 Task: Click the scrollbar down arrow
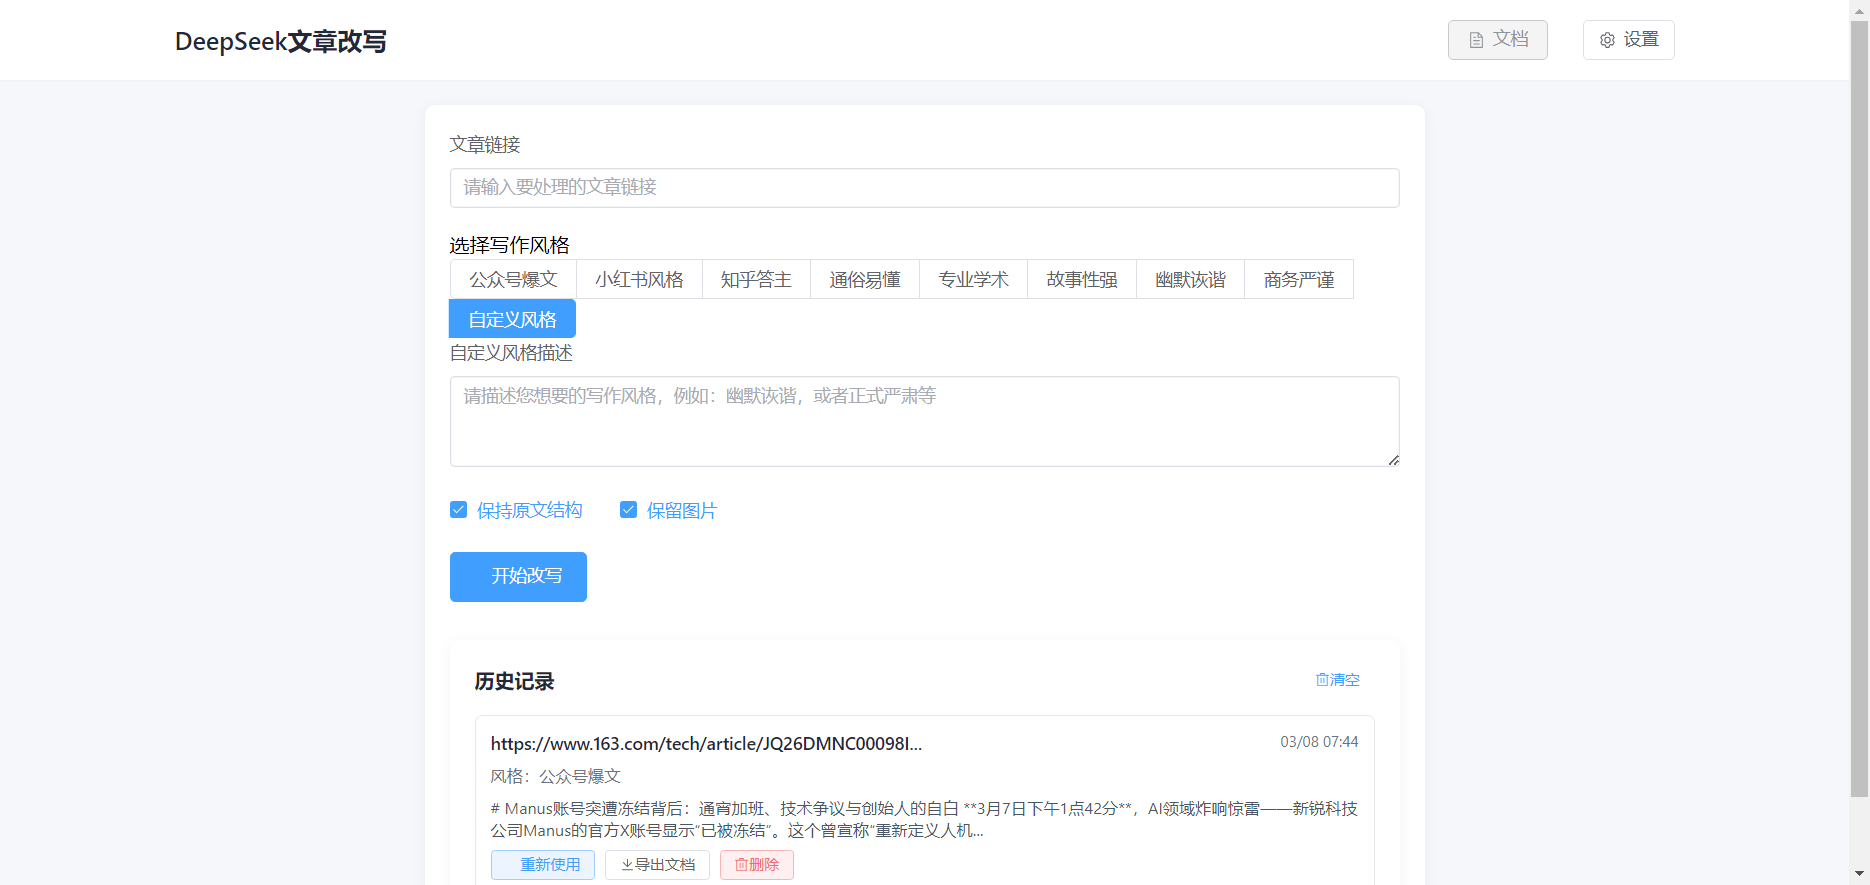pyautogui.click(x=1859, y=874)
